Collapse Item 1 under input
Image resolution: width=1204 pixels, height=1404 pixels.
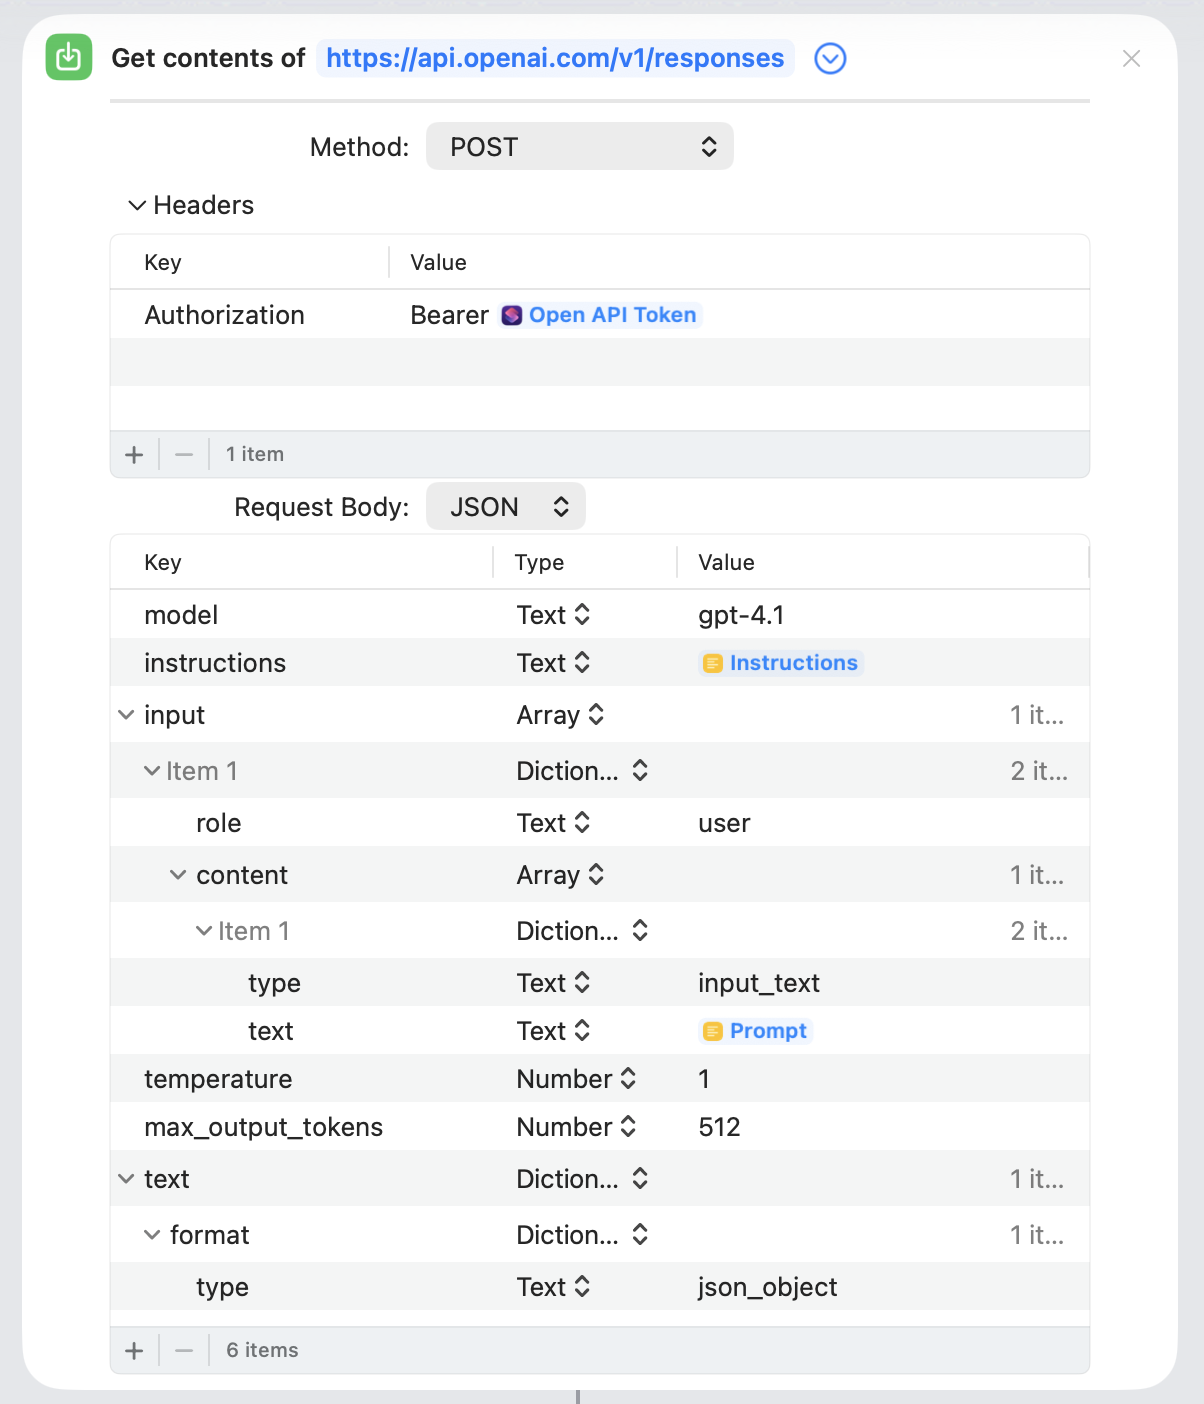tap(152, 771)
